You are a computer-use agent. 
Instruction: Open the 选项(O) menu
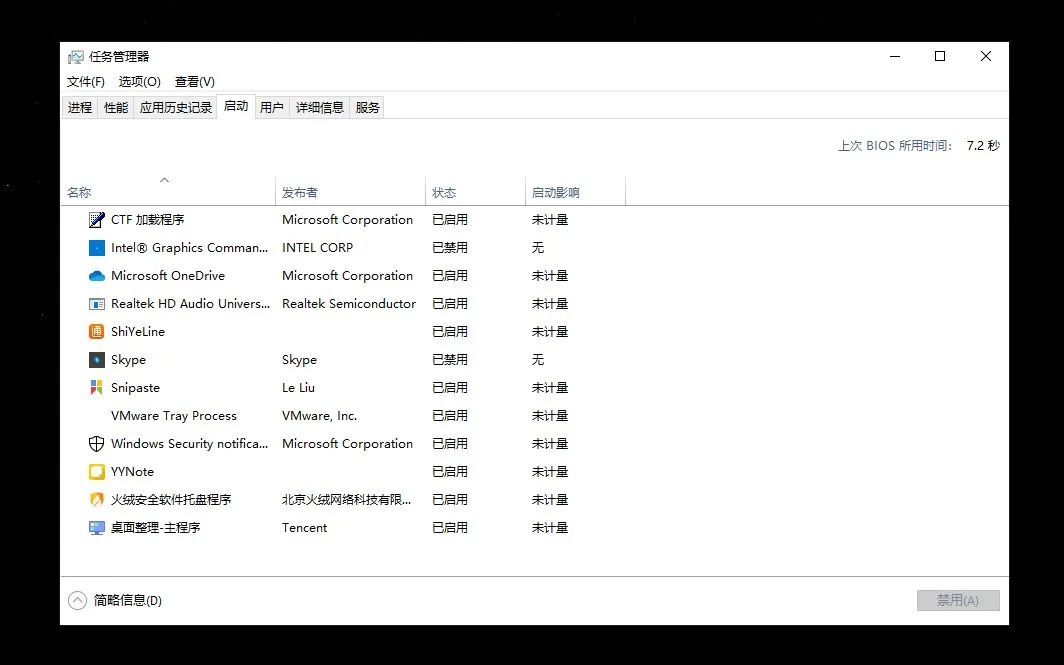pyautogui.click(x=140, y=81)
